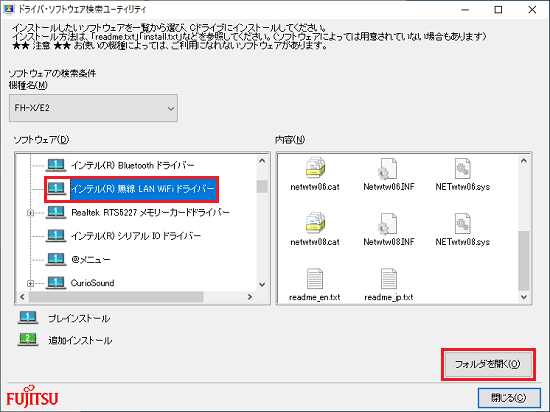Click the プレインストール legend text
The image size is (550, 412).
[x=79, y=318]
